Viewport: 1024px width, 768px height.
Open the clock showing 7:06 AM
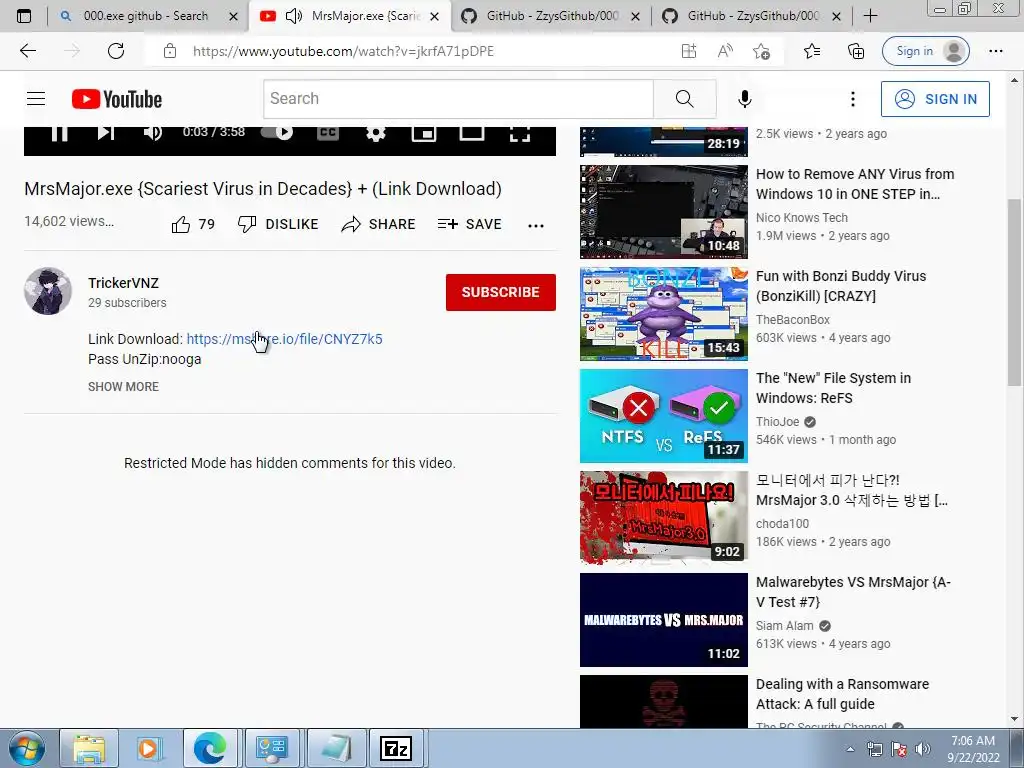[973, 748]
